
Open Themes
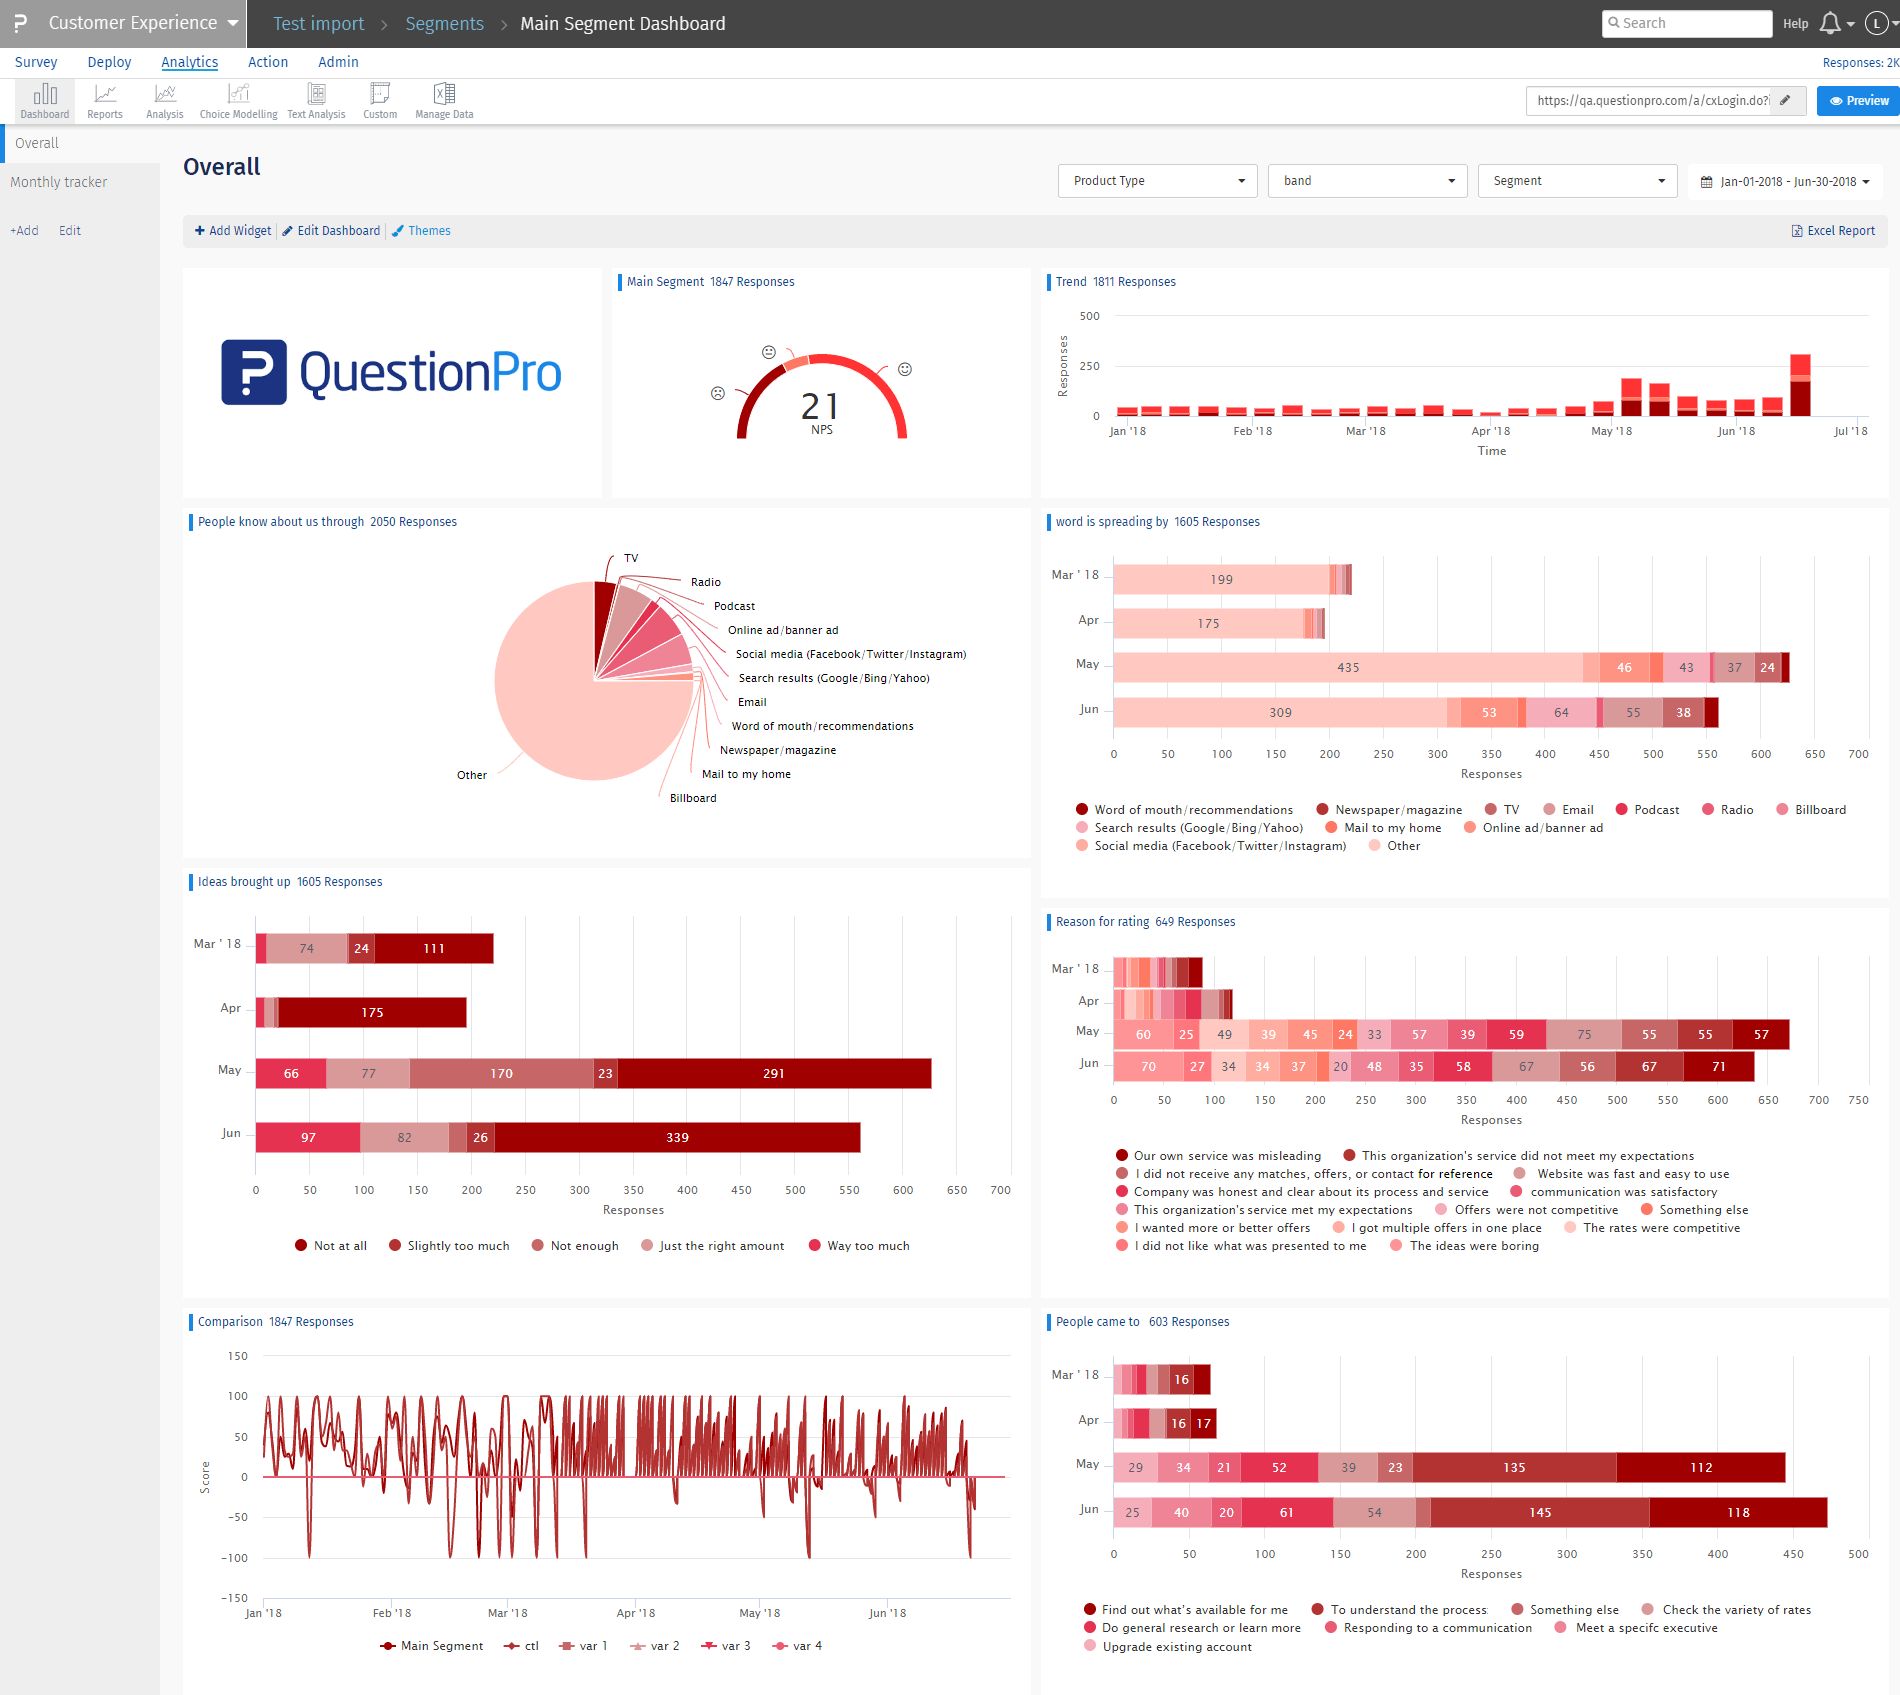pos(421,231)
